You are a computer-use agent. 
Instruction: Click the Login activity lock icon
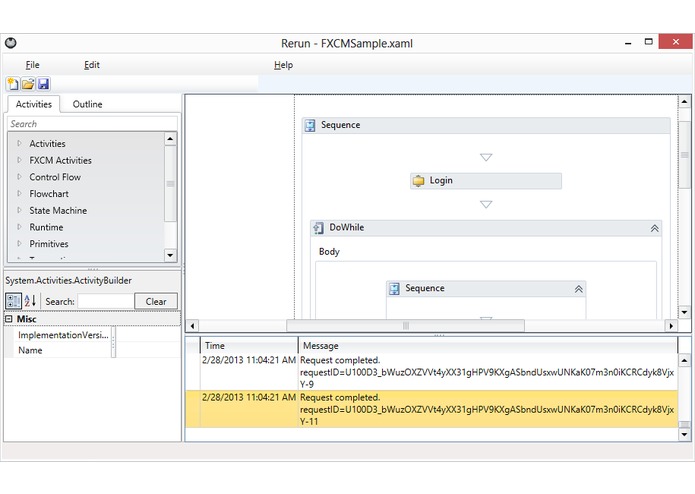(418, 181)
